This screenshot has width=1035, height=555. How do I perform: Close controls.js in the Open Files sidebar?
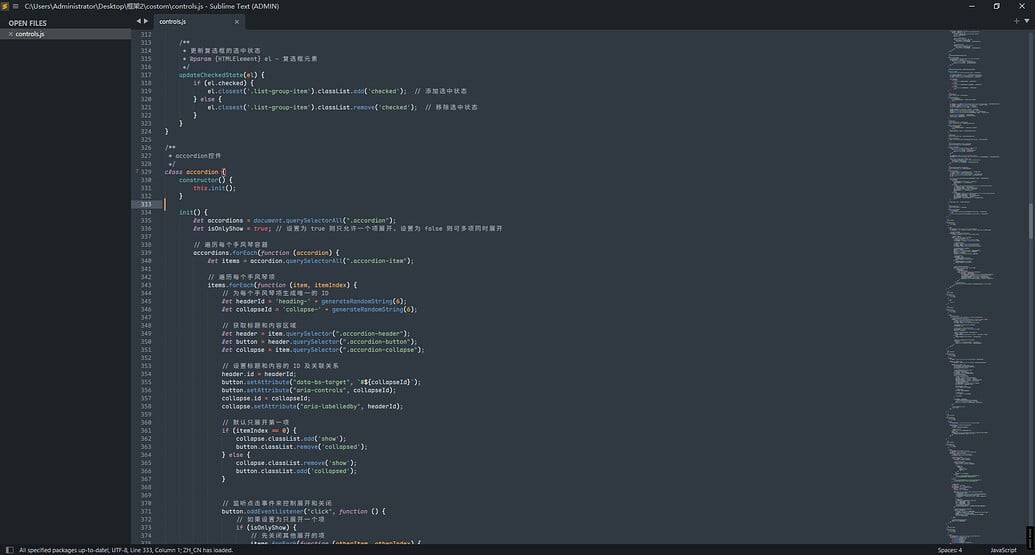pos(10,34)
